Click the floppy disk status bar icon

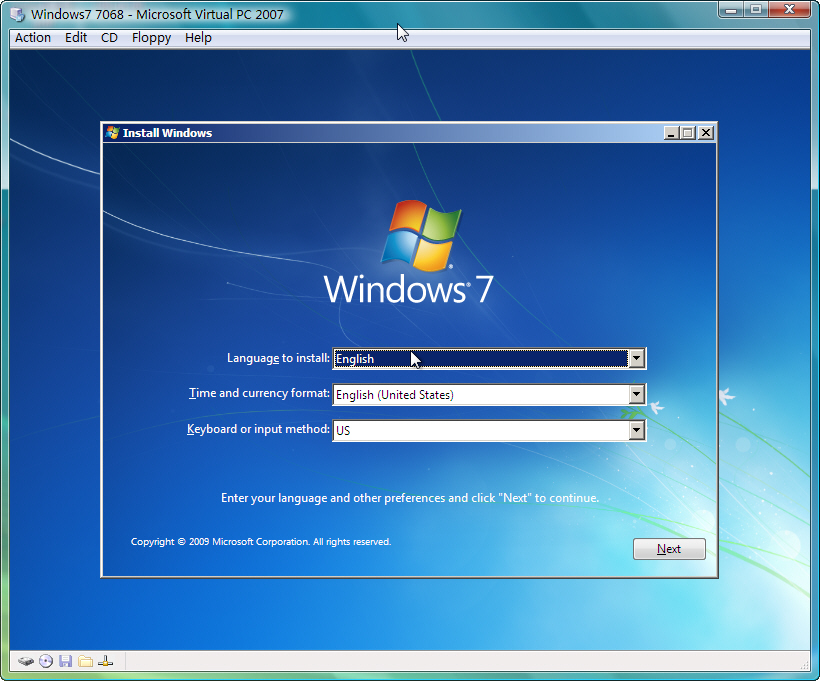pyautogui.click(x=65, y=662)
